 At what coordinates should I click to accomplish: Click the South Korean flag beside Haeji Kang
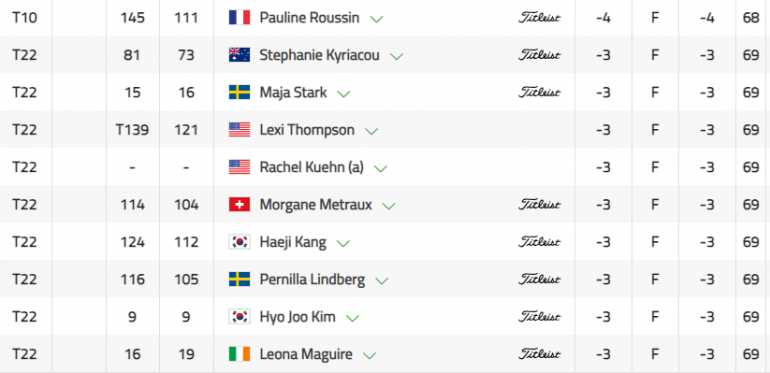(x=239, y=242)
